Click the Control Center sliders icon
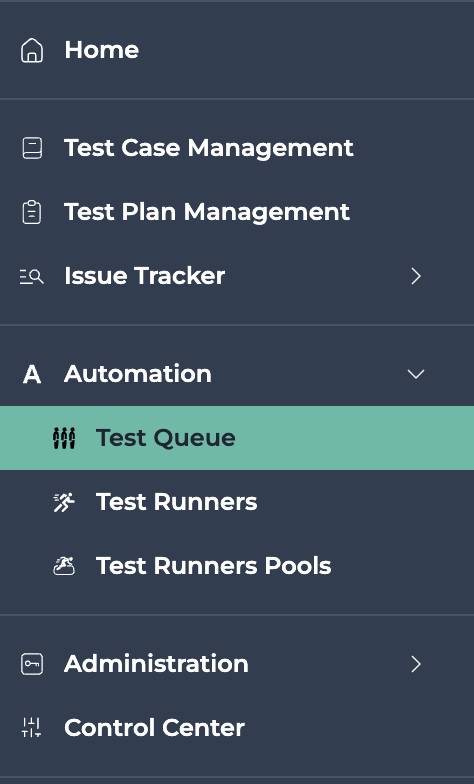This screenshot has width=474, height=784. 32,728
